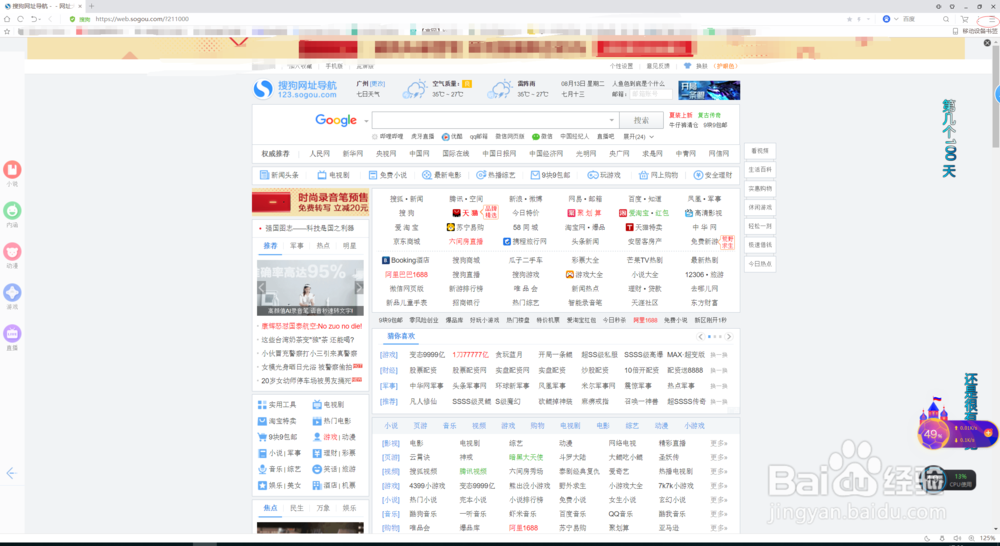1000x546 pixels.
Task: Click the 玩游戏 gamepad icon link
Action: (592, 175)
